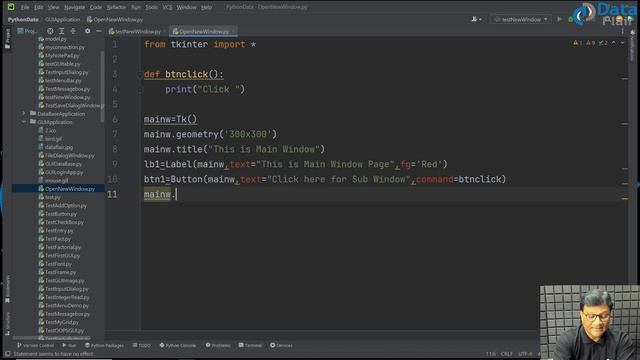Toggle the Project tool window sidebar button
Image resolution: width=640 pixels, height=360 pixels.
pos(7,38)
